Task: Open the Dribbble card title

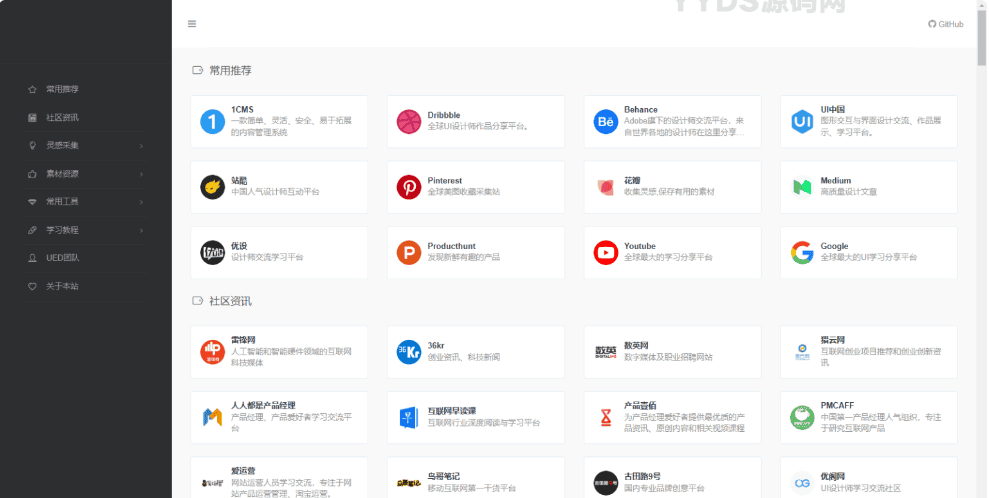Action: pos(444,115)
